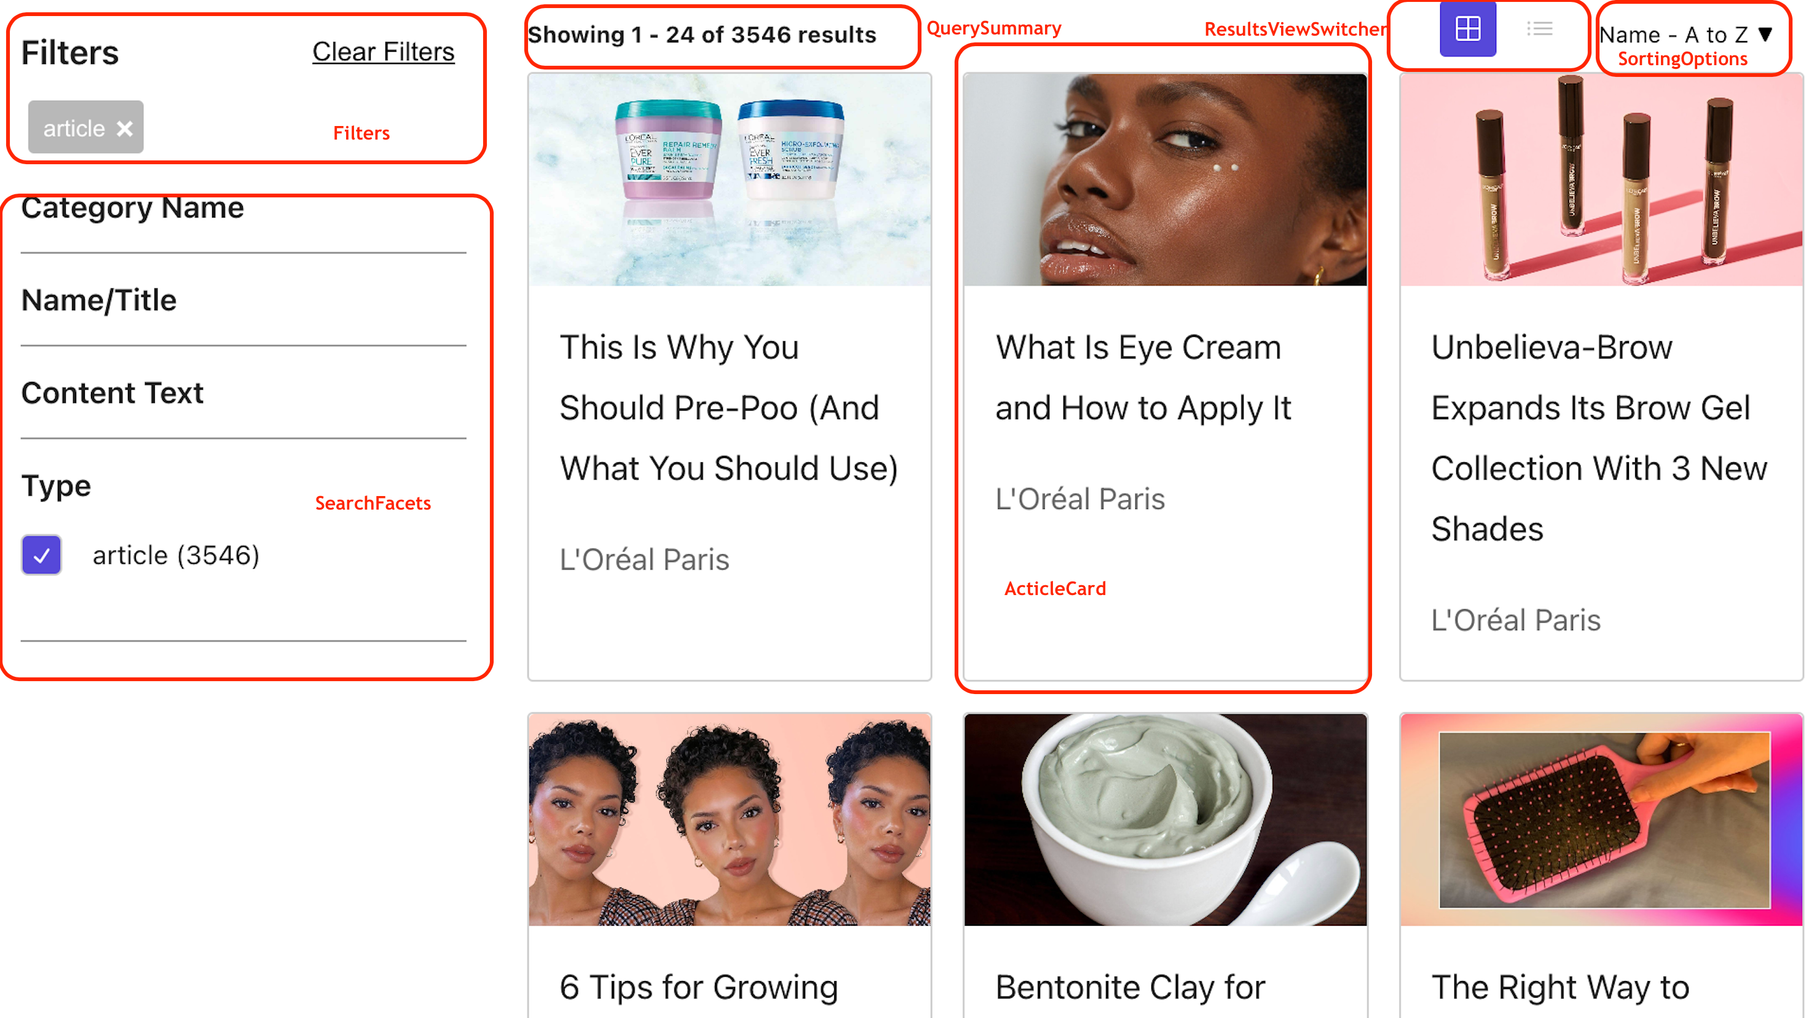Click the eye cream face image
Image resolution: width=1806 pixels, height=1018 pixels.
(1165, 180)
